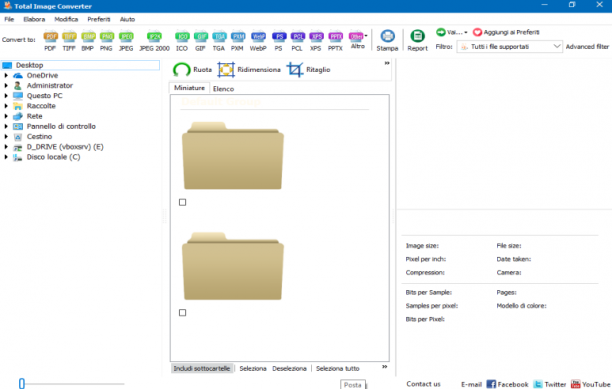The height and width of the screenshot is (389, 612).
Task: Convert images to PNG
Action: click(106, 41)
